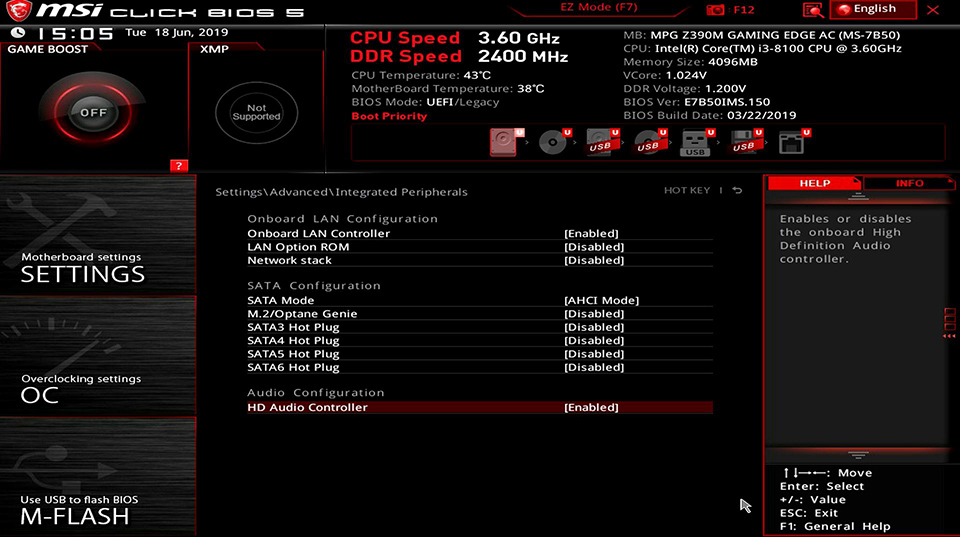The image size is (960, 537).
Task: Open the SETTINGS motherboard settings section
Action: click(x=98, y=235)
